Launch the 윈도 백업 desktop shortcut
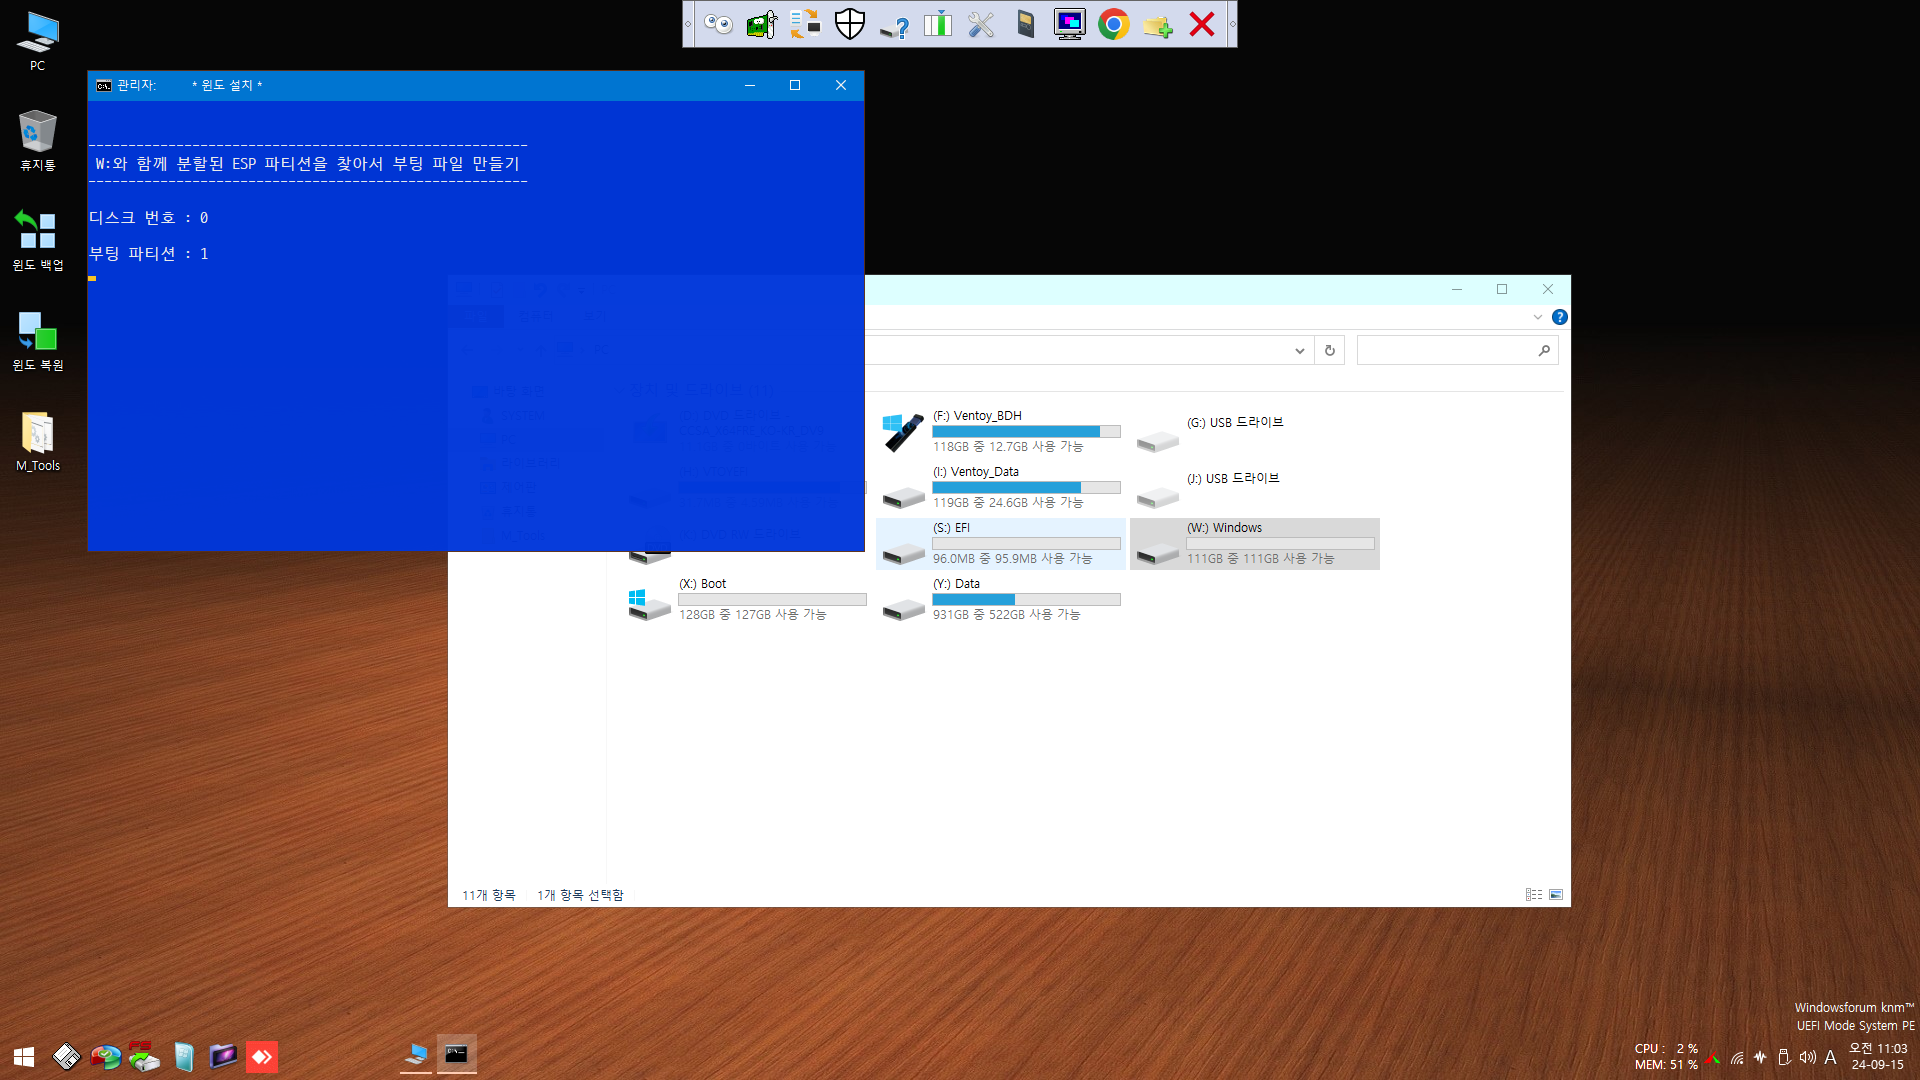This screenshot has width=1920, height=1080. (38, 241)
